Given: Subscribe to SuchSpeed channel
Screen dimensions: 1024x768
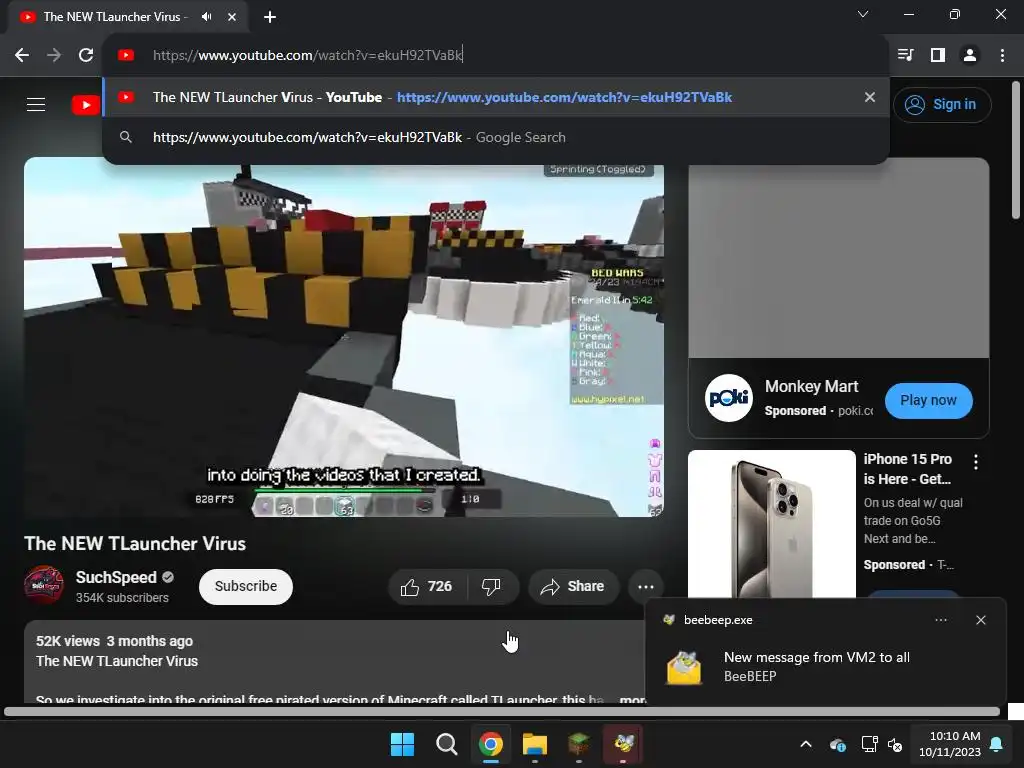Looking at the screenshot, I should tap(246, 586).
